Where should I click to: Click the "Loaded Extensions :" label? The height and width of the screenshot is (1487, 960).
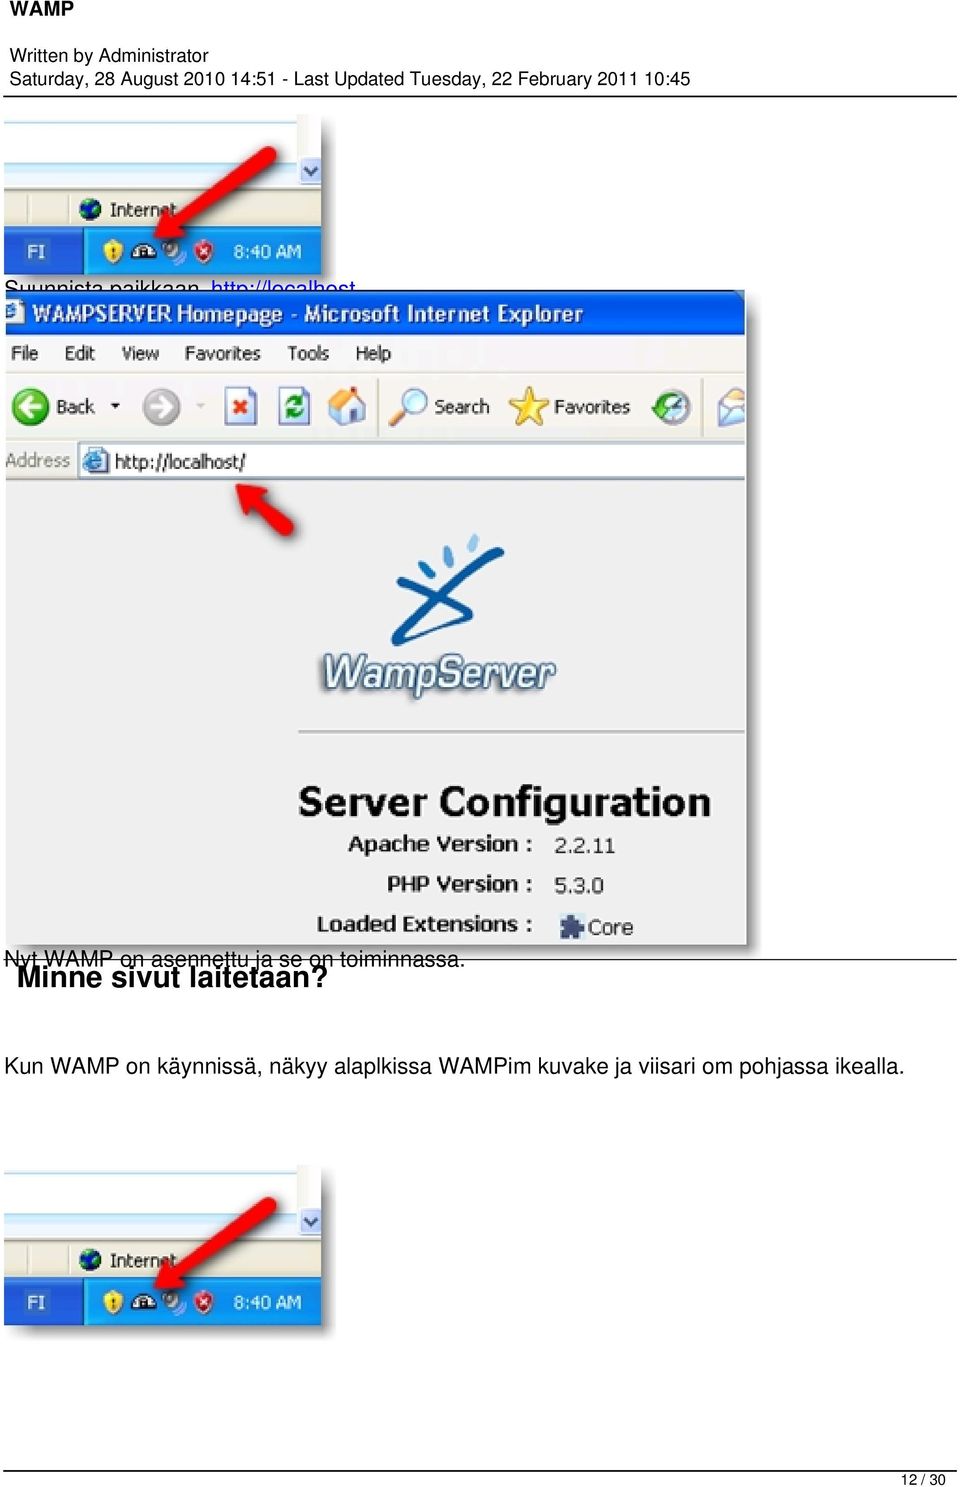[x=425, y=924]
